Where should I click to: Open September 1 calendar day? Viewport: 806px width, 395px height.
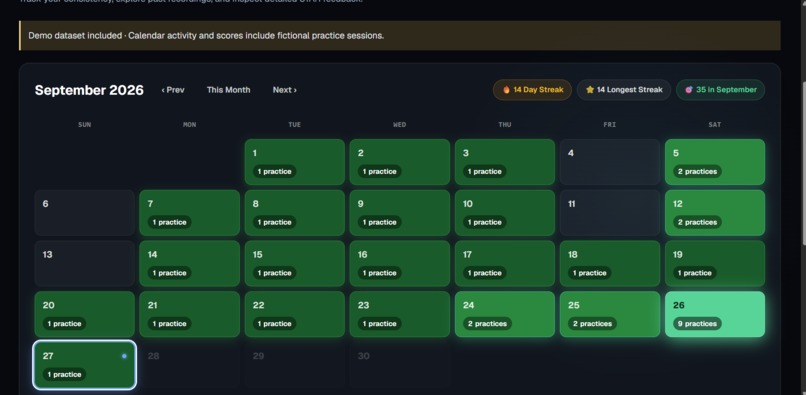click(x=295, y=162)
